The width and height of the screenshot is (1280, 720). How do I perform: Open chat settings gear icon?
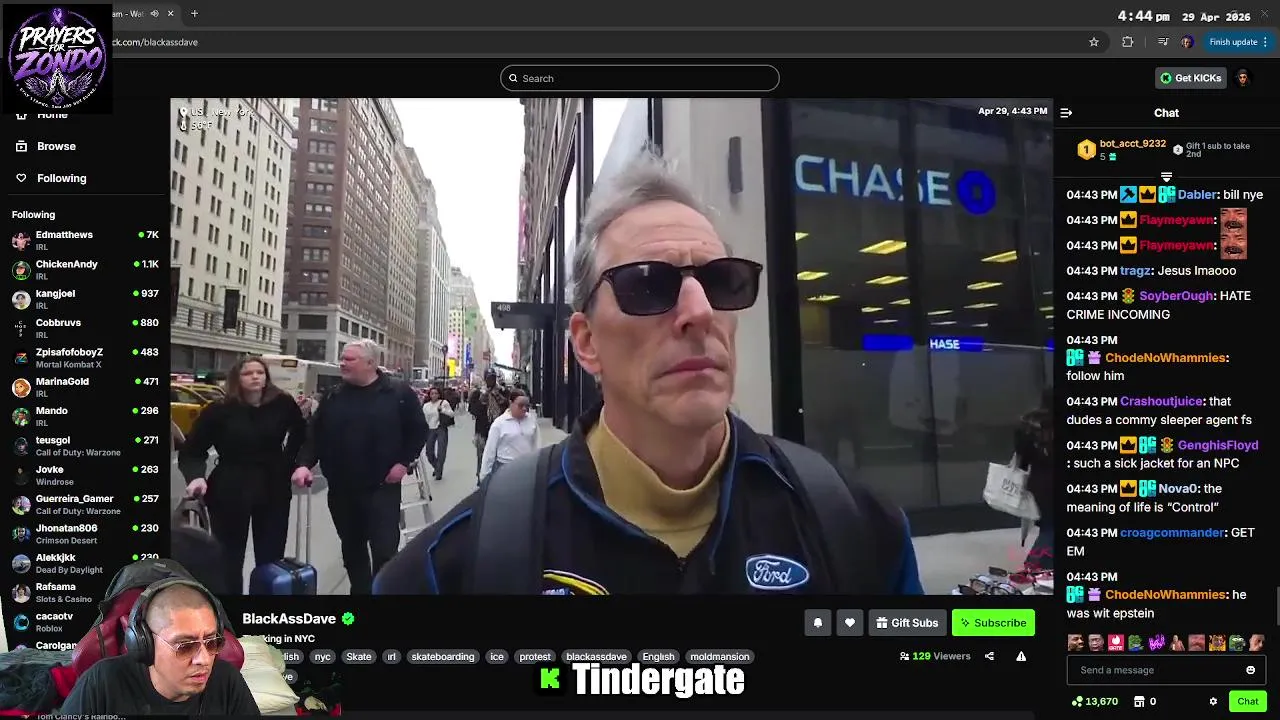point(1213,702)
